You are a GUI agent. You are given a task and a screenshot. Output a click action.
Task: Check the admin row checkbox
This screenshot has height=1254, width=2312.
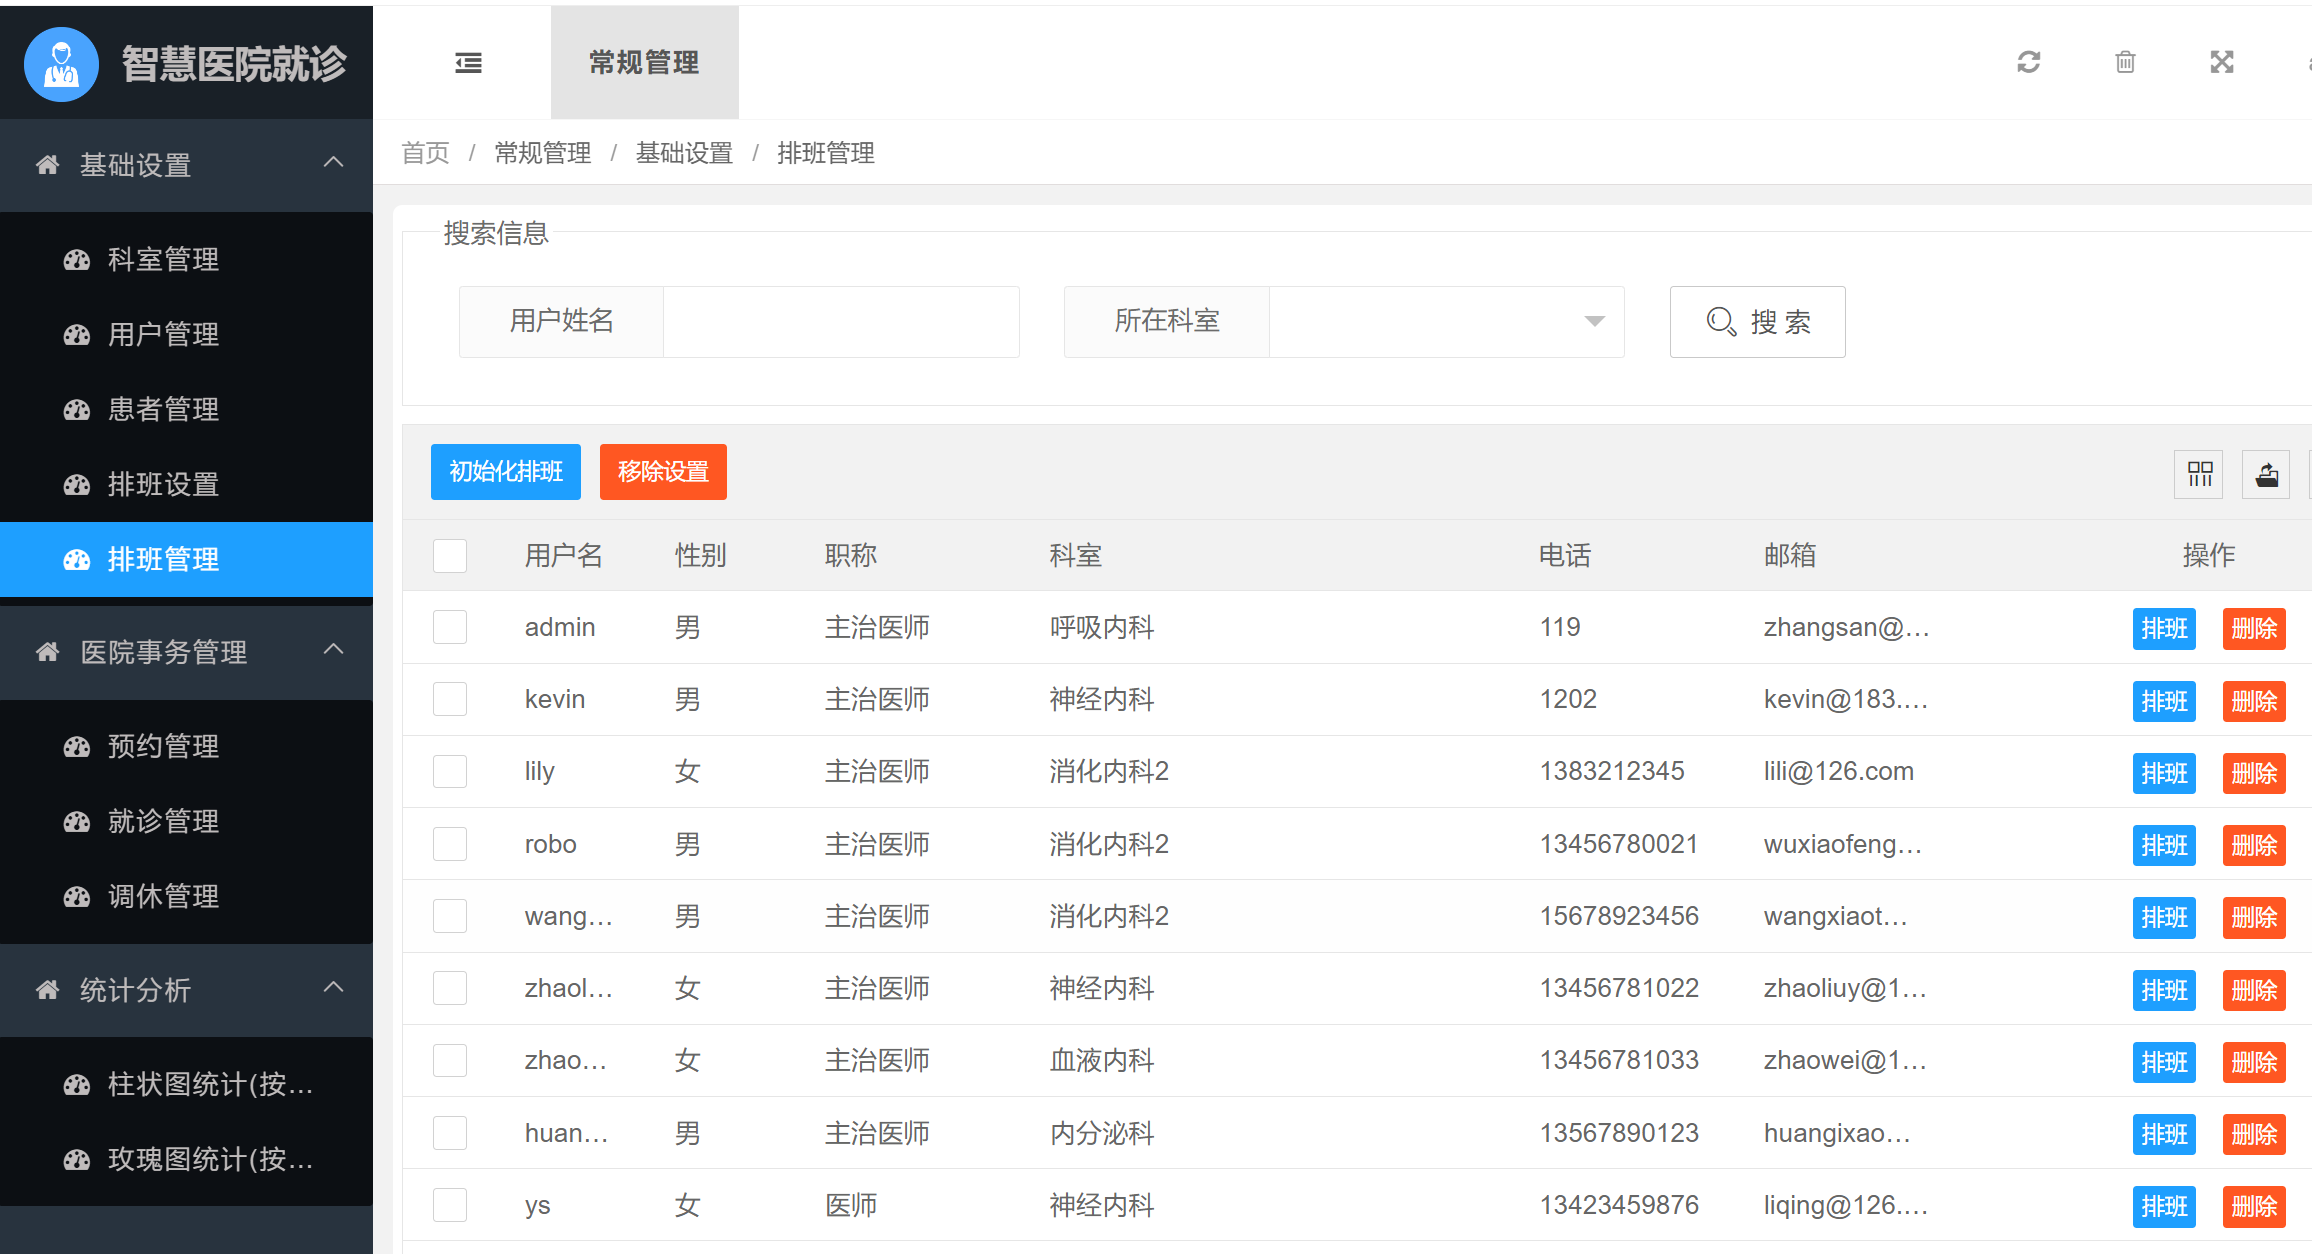[x=450, y=628]
